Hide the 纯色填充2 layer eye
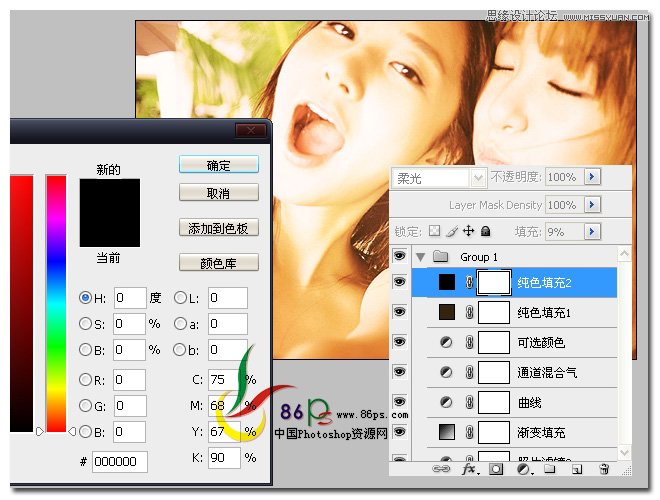 (399, 282)
